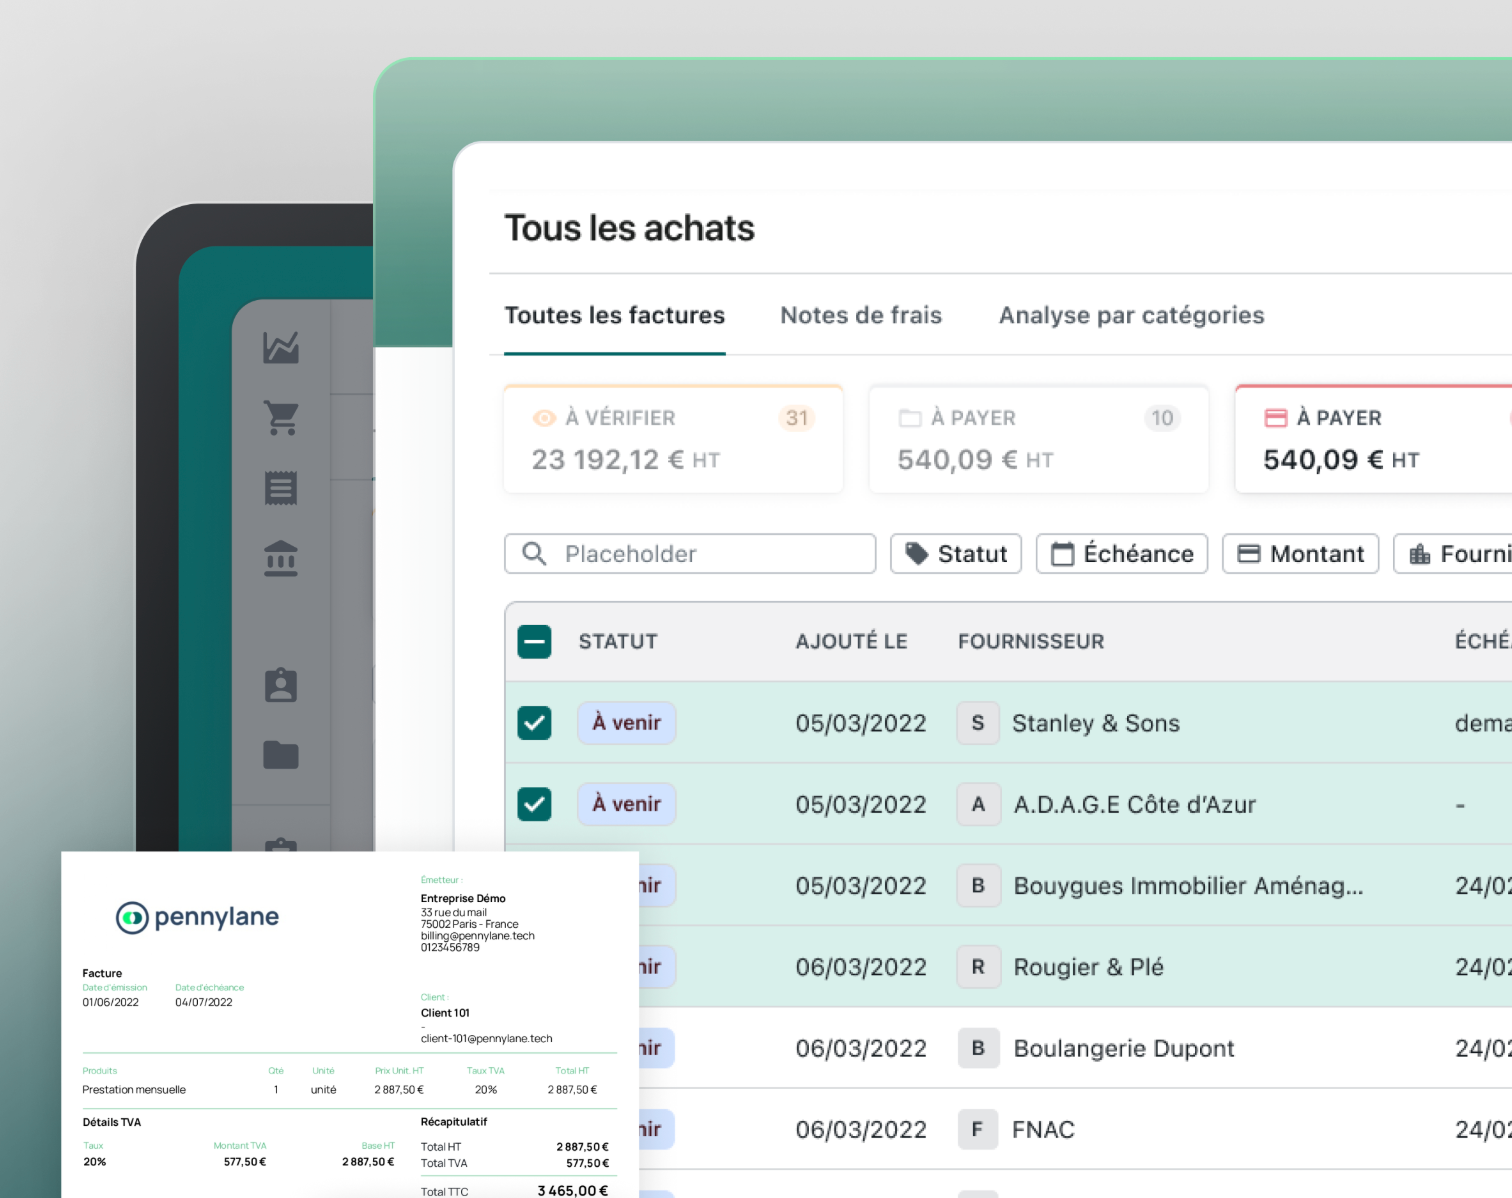Viewport: 1512px width, 1198px height.
Task: Click the Stanley & Sons 'S' avatar
Action: pyautogui.click(x=978, y=723)
